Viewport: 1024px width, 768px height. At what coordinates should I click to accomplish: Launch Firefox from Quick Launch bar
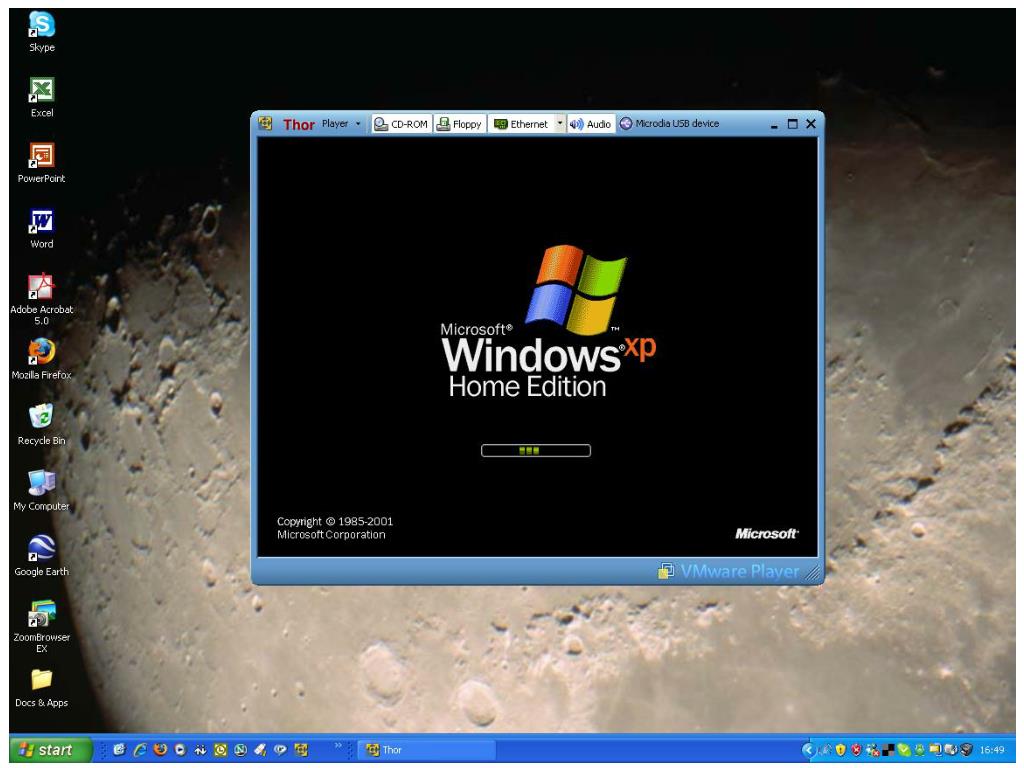coord(160,750)
